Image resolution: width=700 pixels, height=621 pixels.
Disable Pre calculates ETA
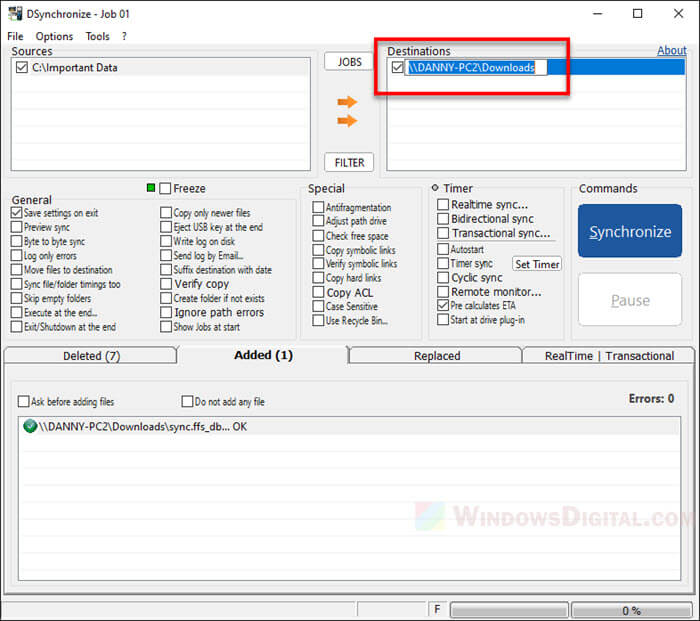pyautogui.click(x=443, y=305)
